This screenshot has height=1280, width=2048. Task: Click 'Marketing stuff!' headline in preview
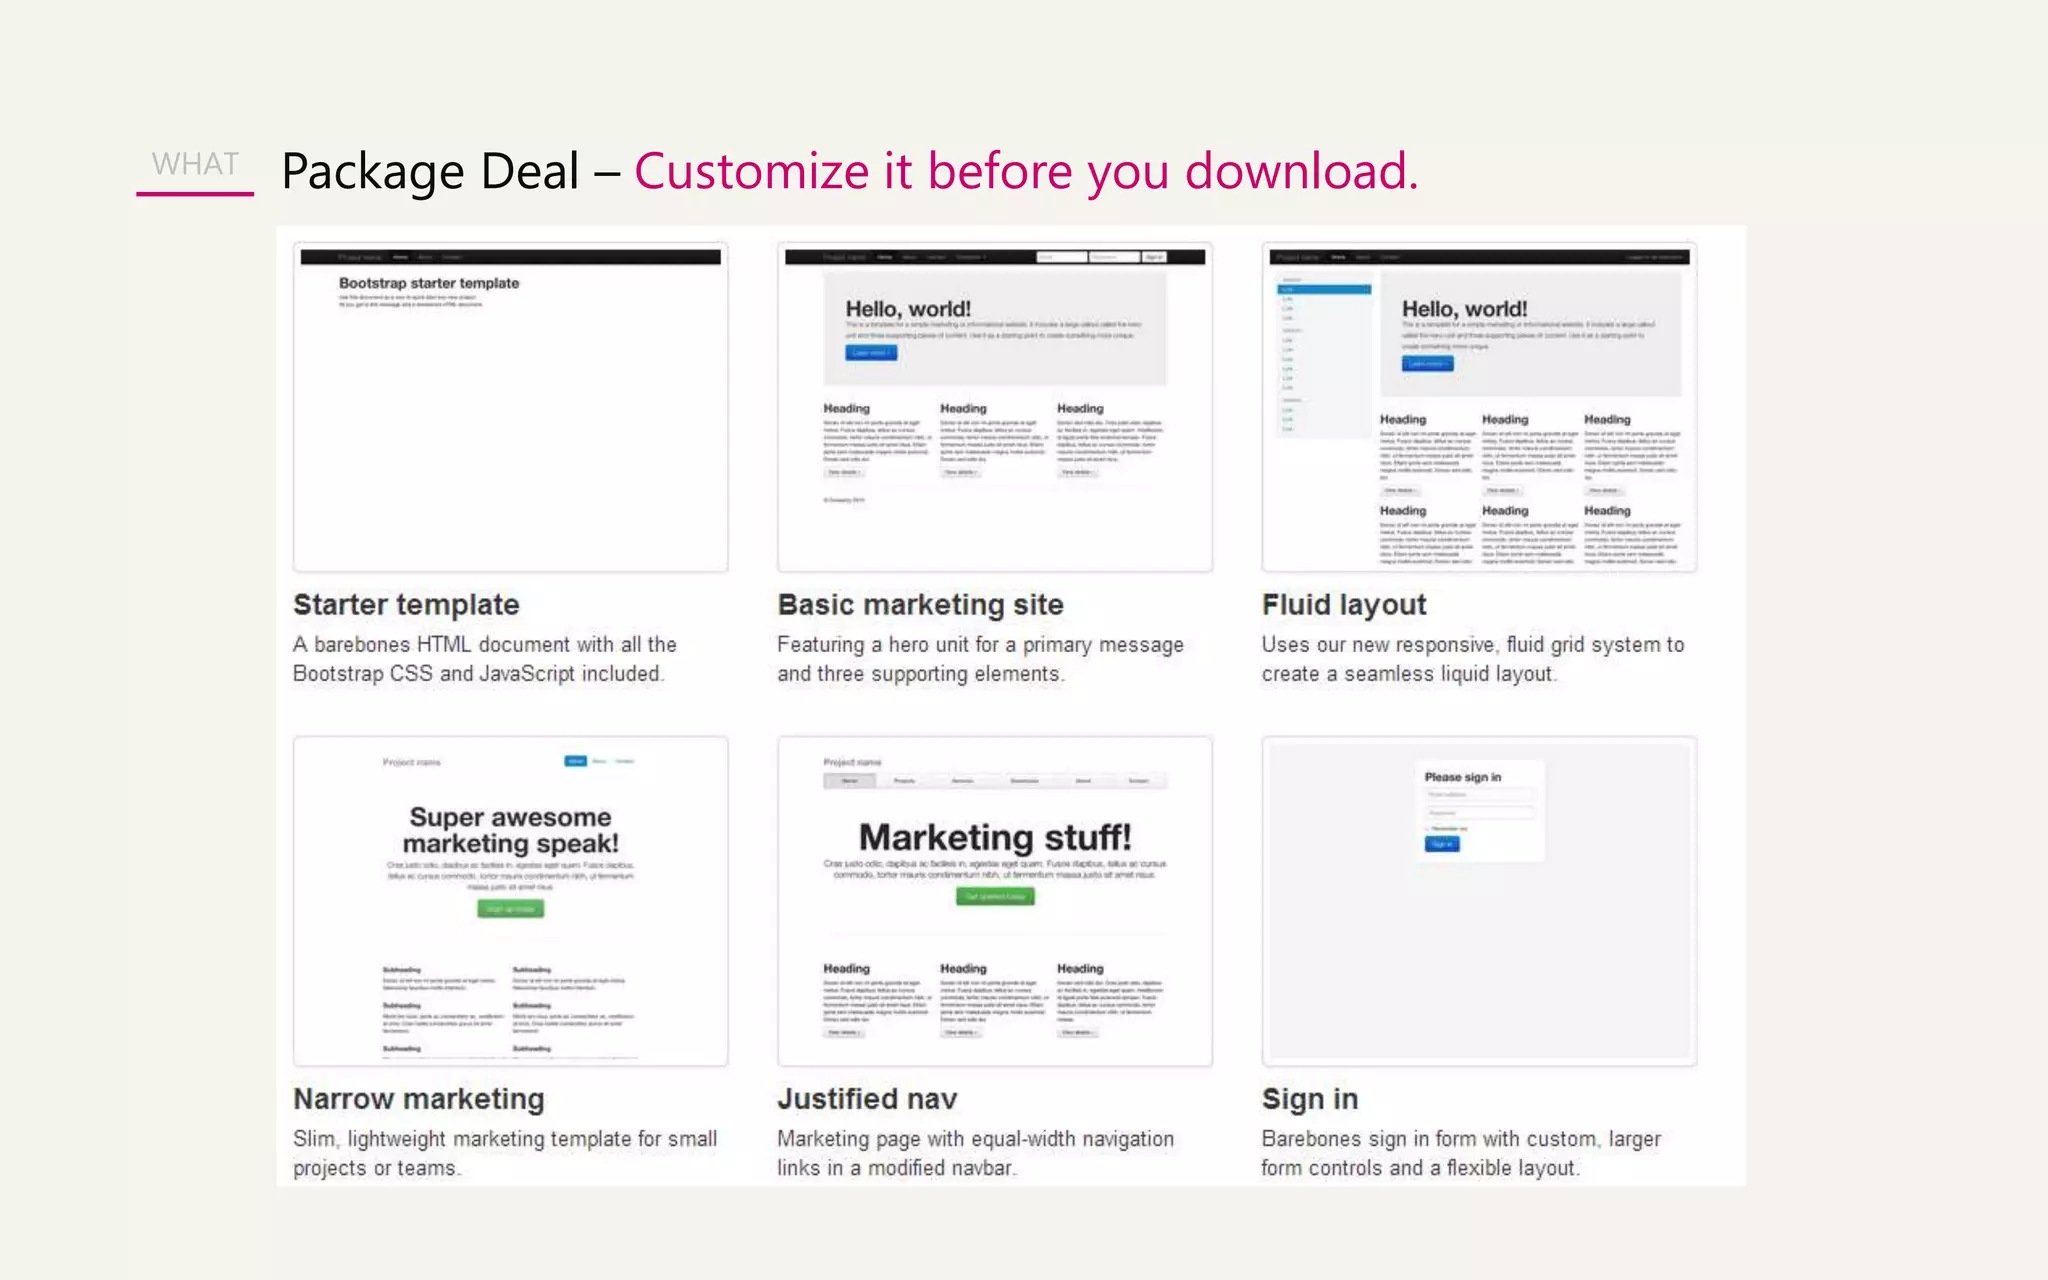[x=995, y=837]
